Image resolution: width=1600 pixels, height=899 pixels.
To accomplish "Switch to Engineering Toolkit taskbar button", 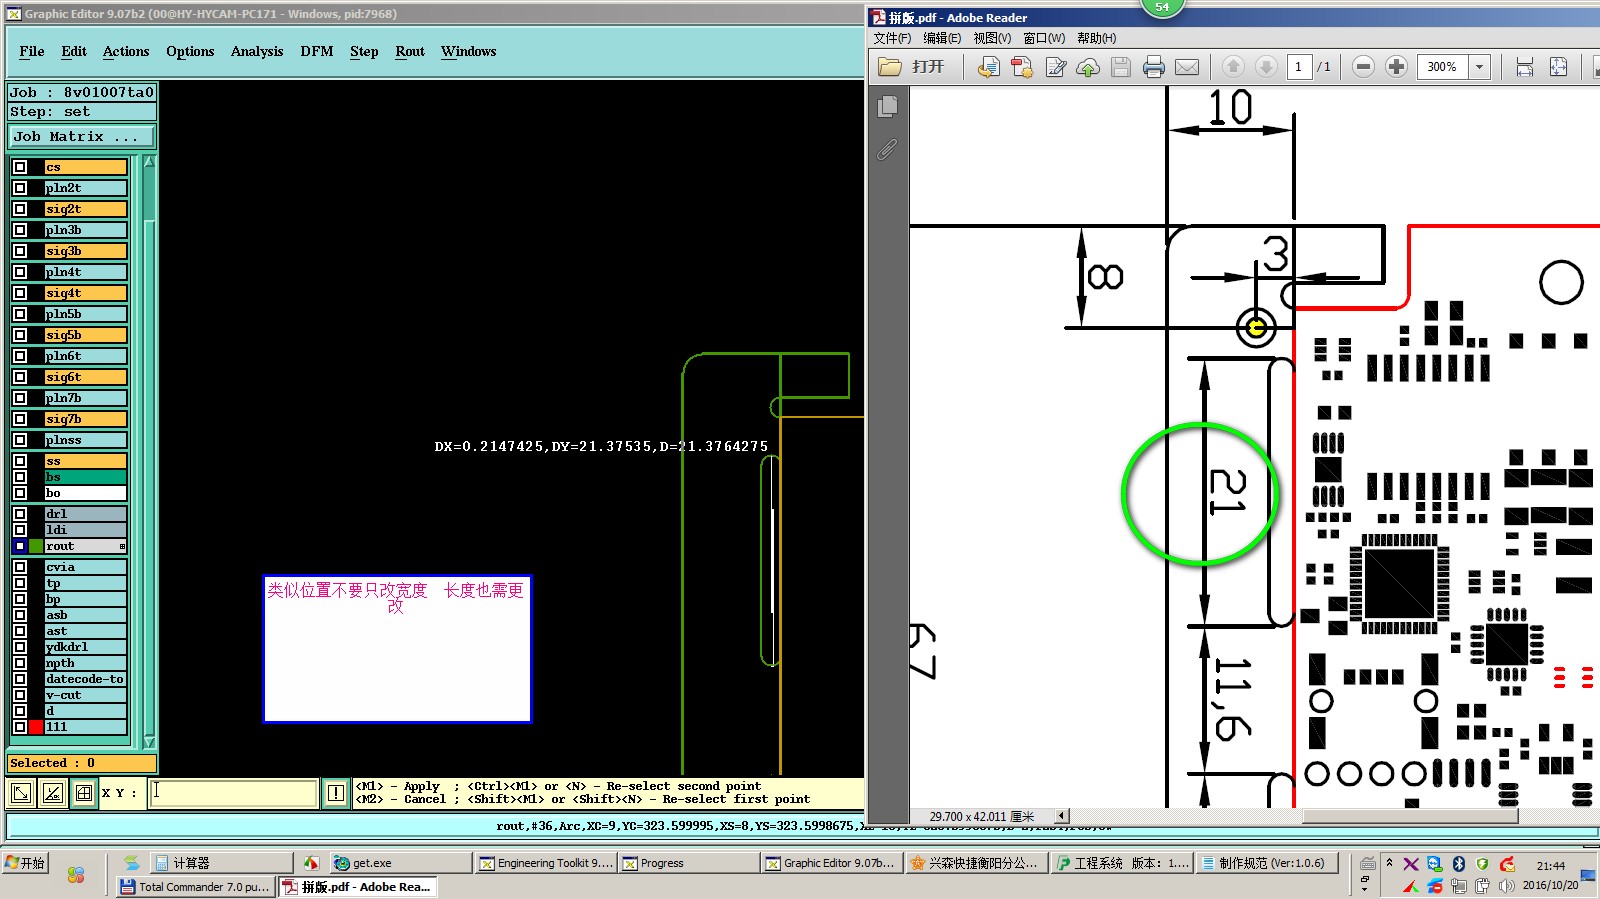I will (544, 863).
